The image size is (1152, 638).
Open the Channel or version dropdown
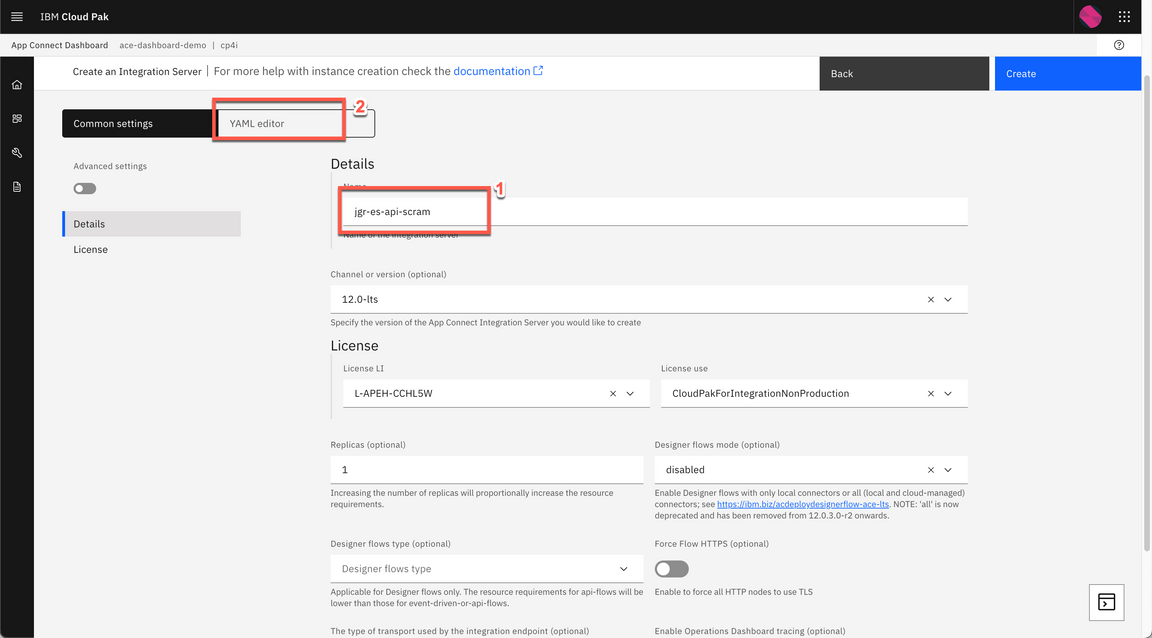coord(948,298)
